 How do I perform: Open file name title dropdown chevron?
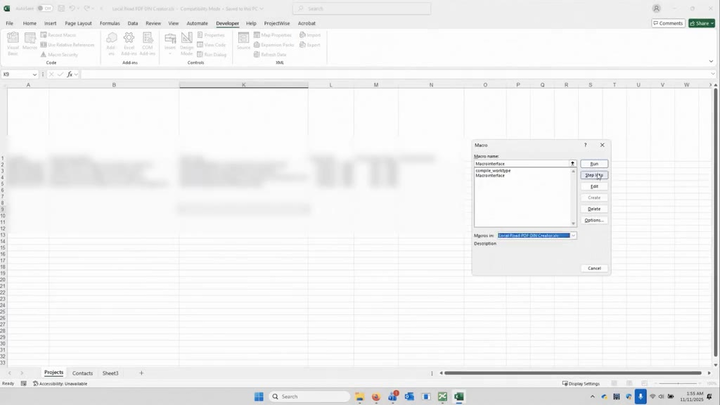(262, 9)
